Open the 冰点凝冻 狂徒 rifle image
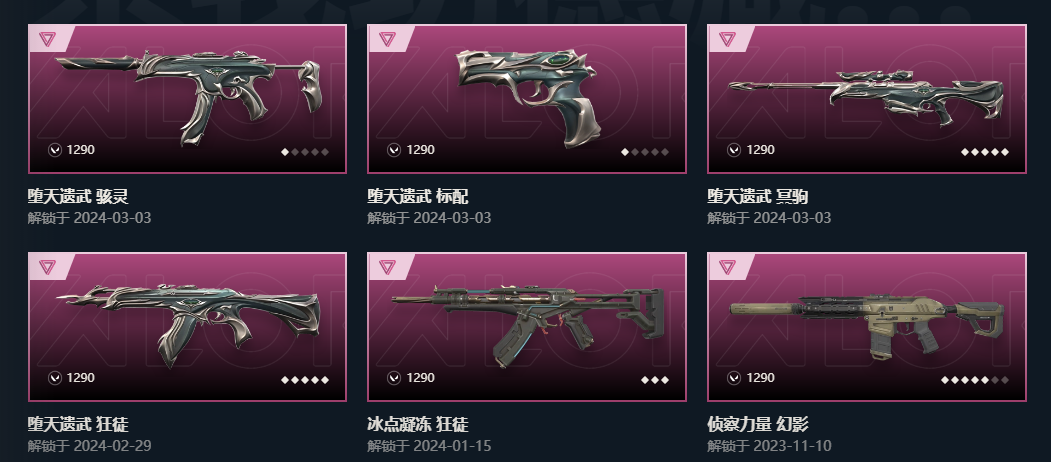 (x=527, y=326)
